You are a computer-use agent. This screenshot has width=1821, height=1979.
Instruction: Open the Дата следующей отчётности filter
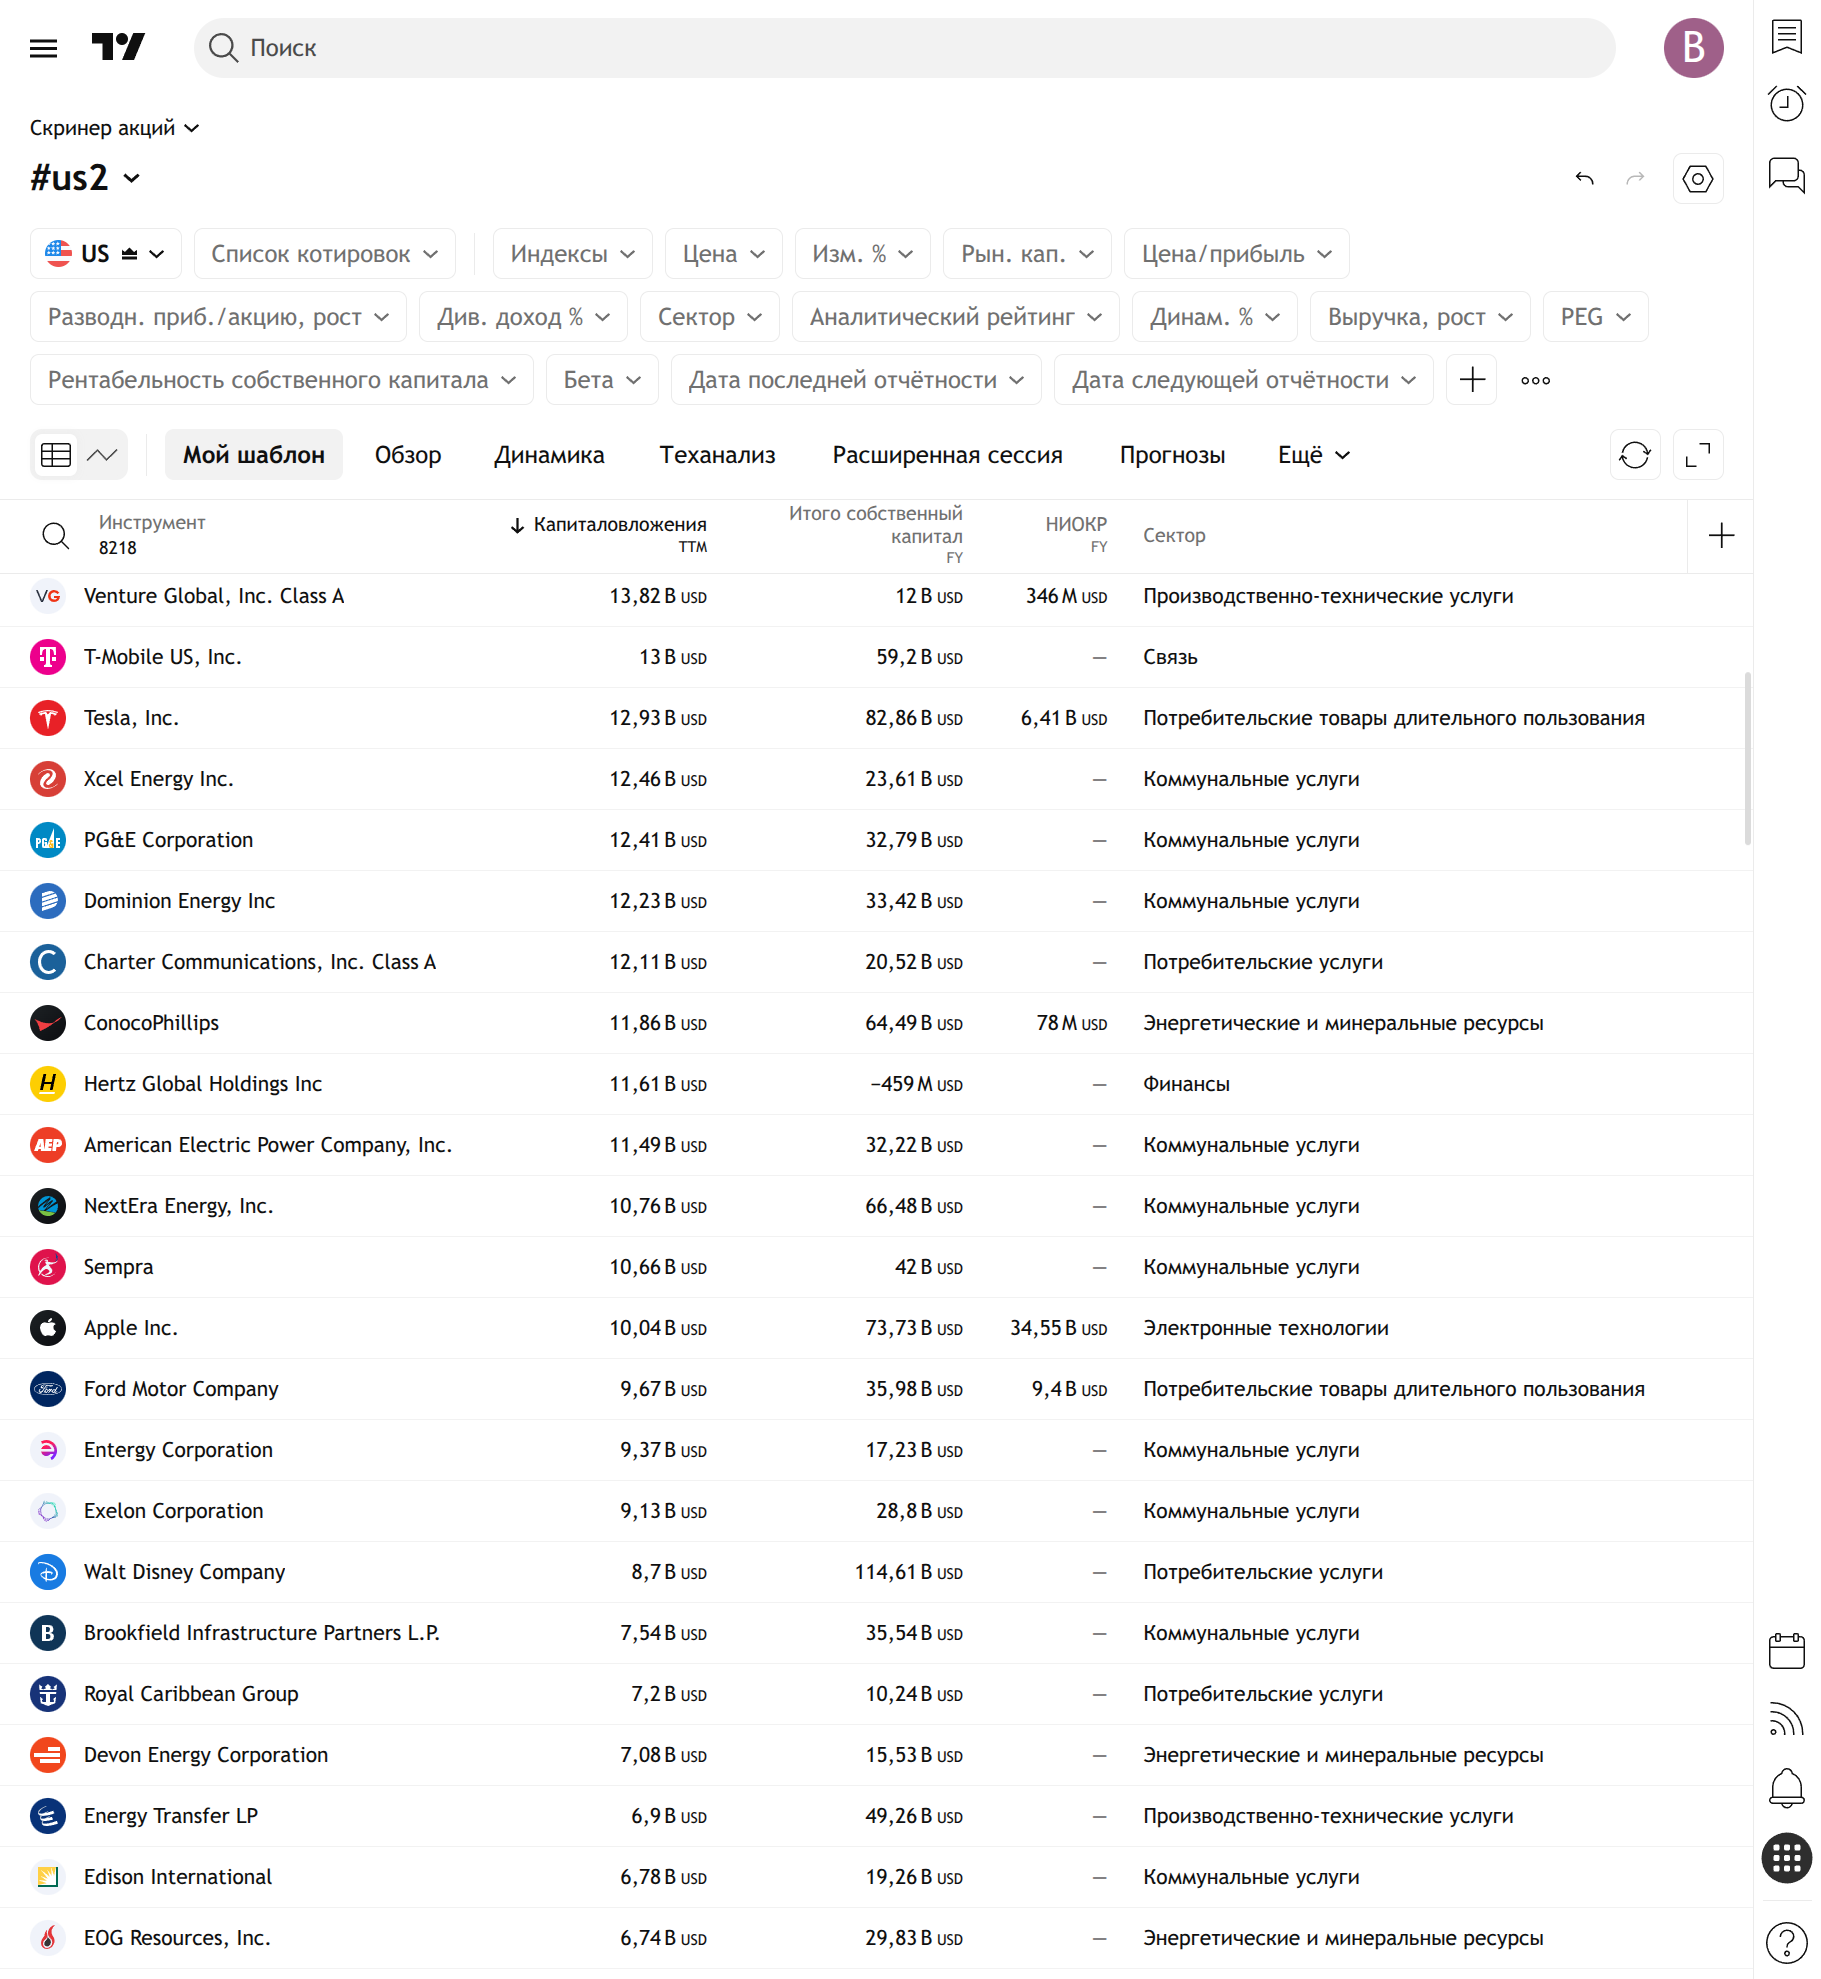pos(1243,380)
